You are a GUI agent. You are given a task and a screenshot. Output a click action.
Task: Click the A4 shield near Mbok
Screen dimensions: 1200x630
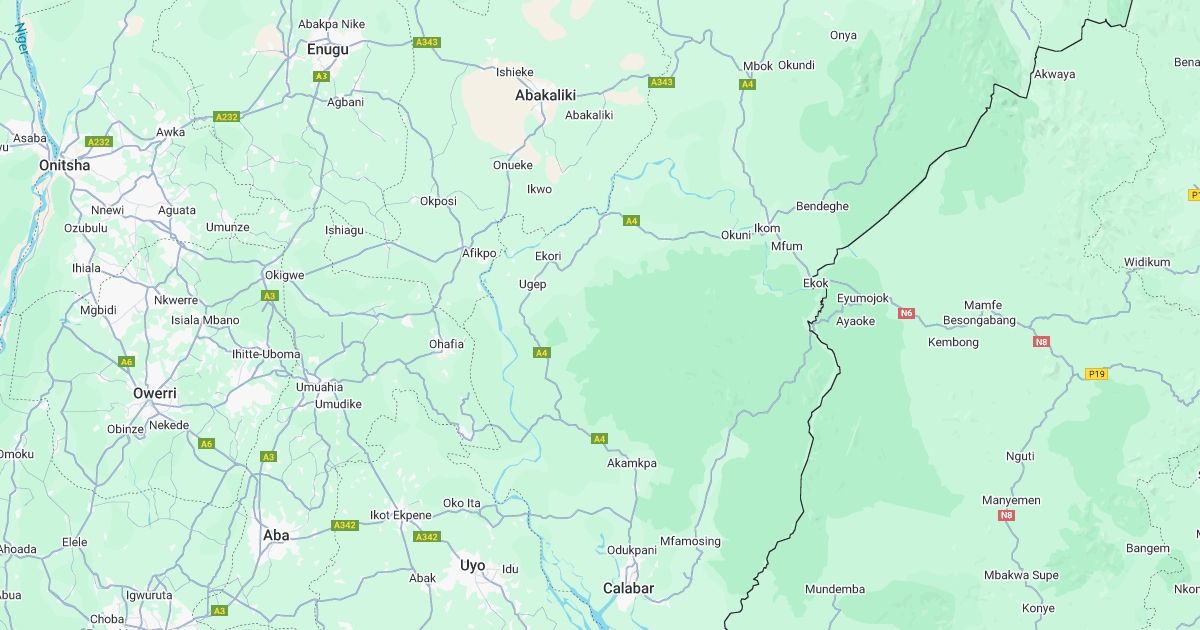(747, 84)
